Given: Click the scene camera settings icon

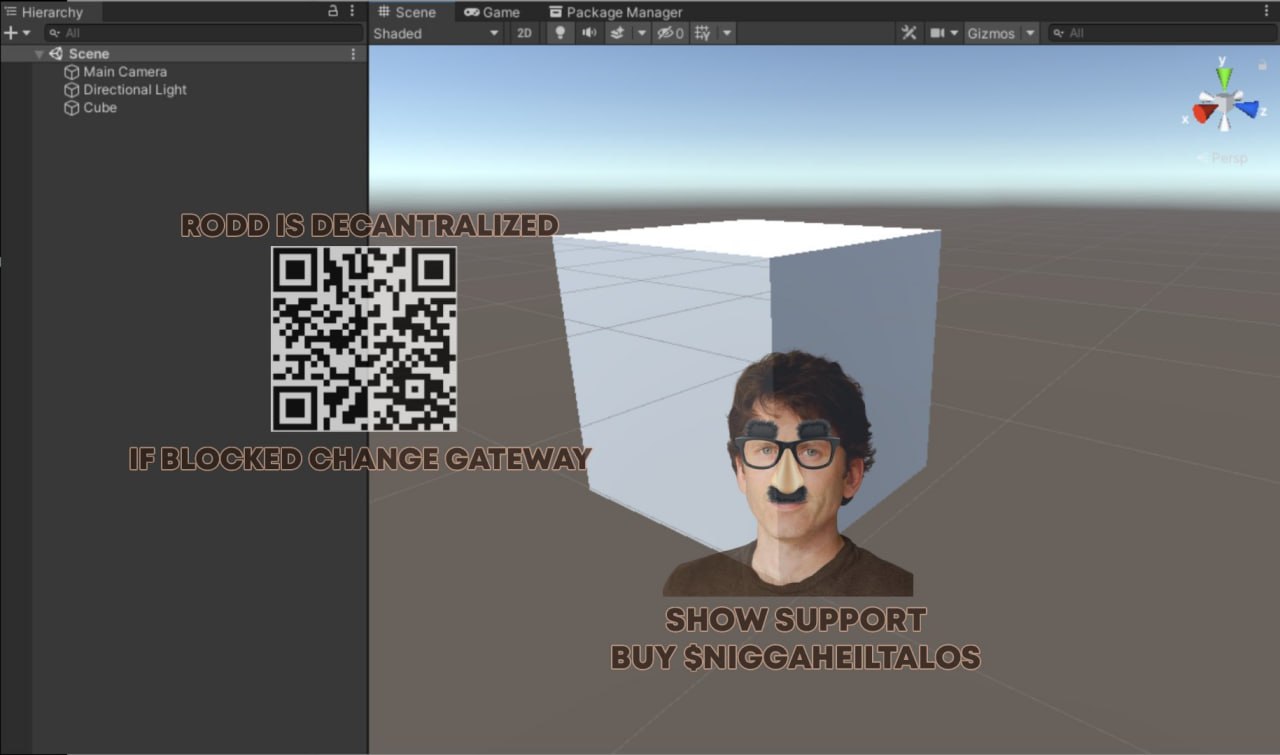Looking at the screenshot, I should [x=937, y=33].
